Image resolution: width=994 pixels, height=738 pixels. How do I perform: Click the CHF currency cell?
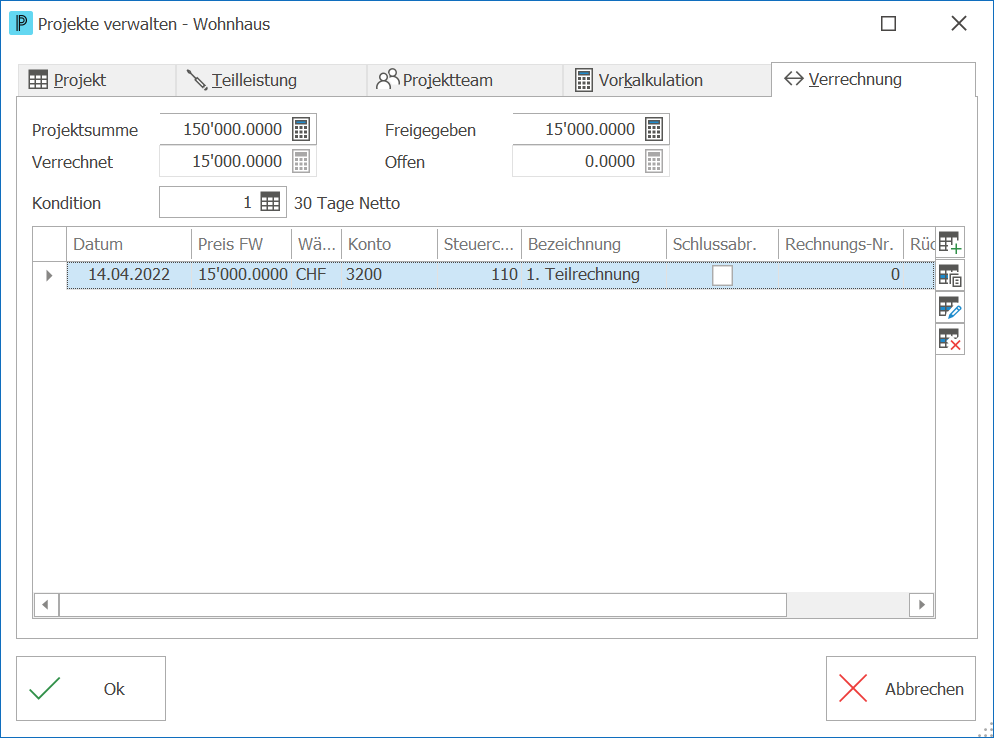(316, 275)
